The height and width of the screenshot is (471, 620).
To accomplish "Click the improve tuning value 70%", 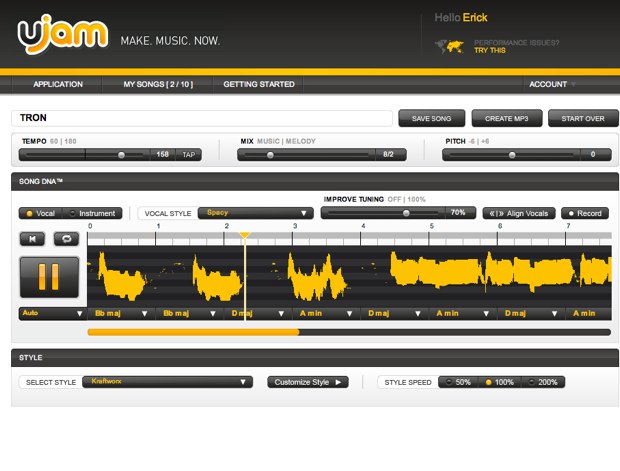I will click(x=458, y=213).
